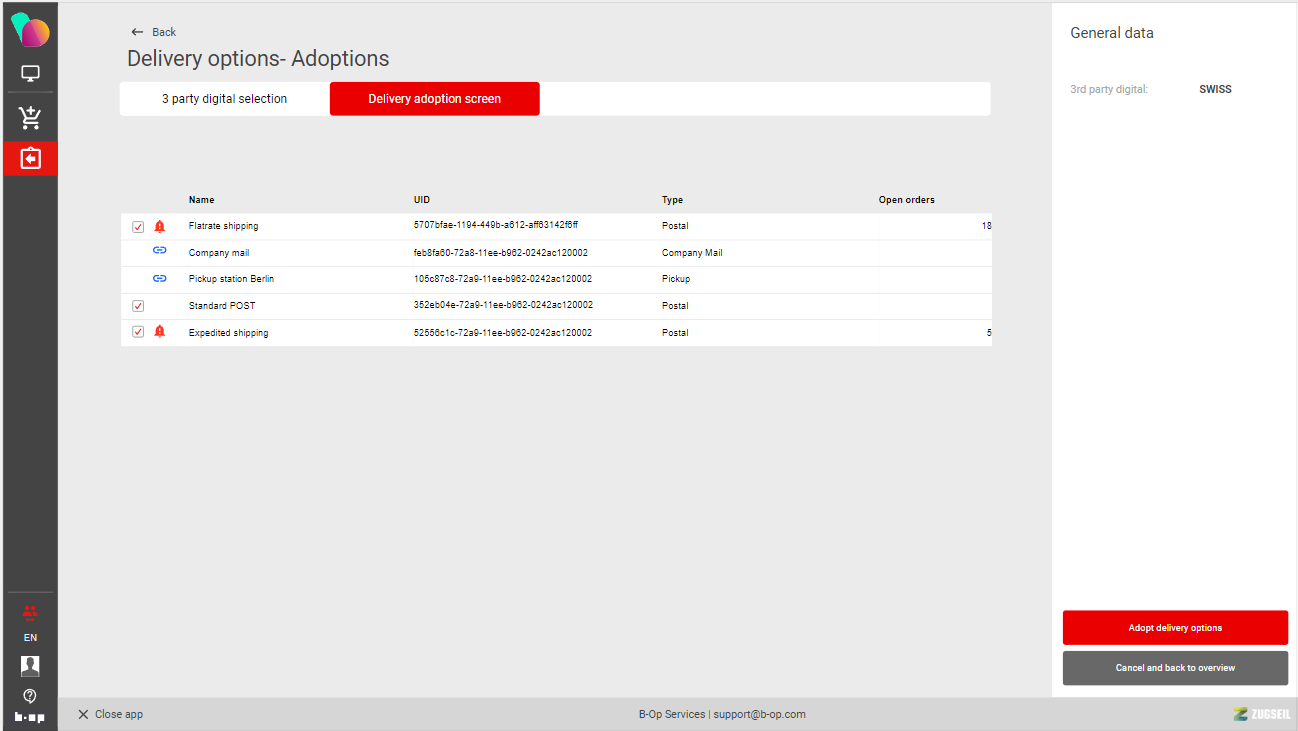Click the link icon for Pickup station Berlin
The height and width of the screenshot is (731, 1298).
159,279
